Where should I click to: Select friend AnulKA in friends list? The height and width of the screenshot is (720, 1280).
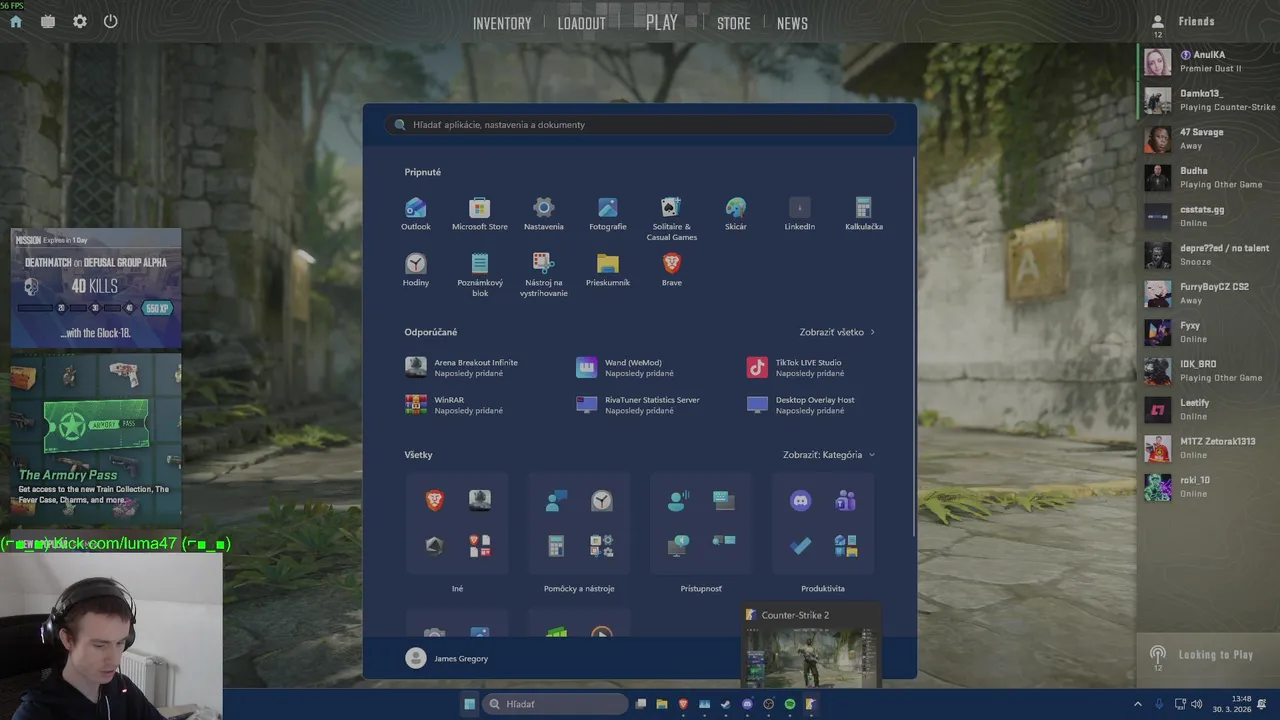click(1207, 62)
